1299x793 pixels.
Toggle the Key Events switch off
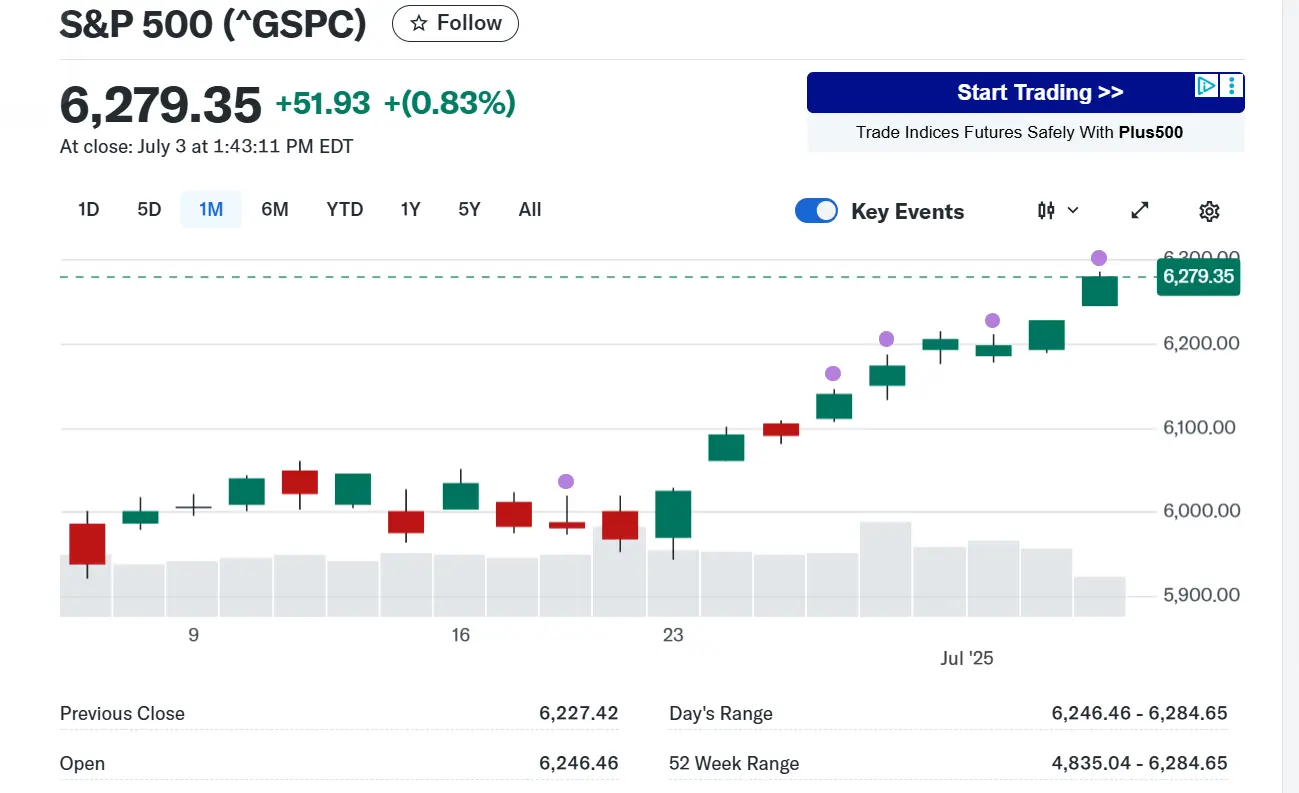816,211
